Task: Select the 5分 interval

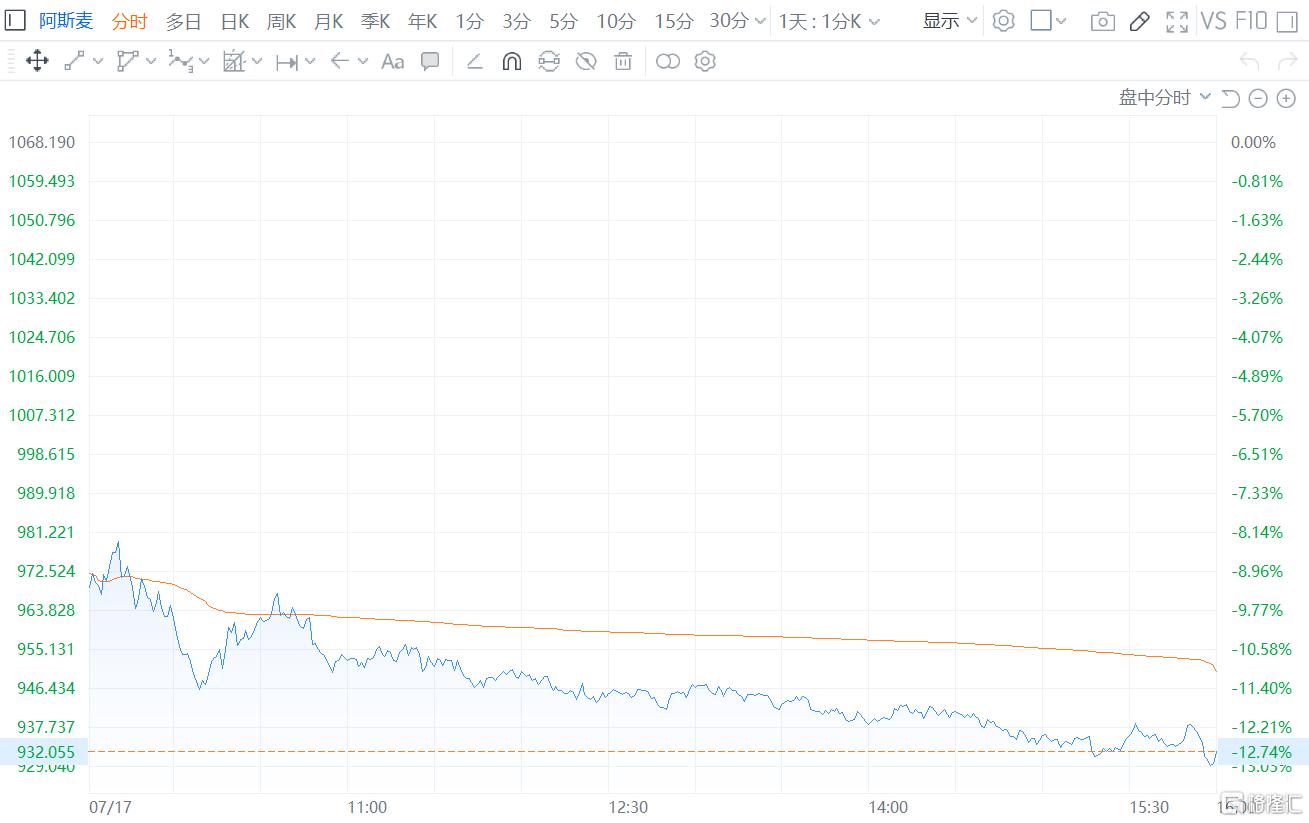Action: (563, 21)
